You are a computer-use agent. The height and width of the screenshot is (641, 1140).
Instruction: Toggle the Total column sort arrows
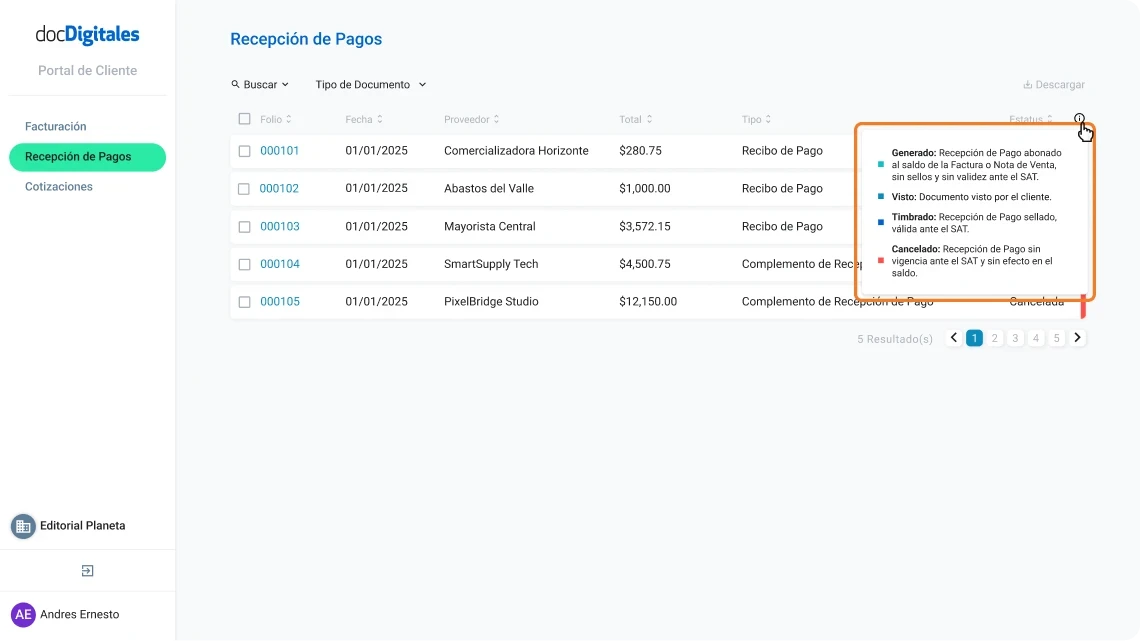pos(650,118)
